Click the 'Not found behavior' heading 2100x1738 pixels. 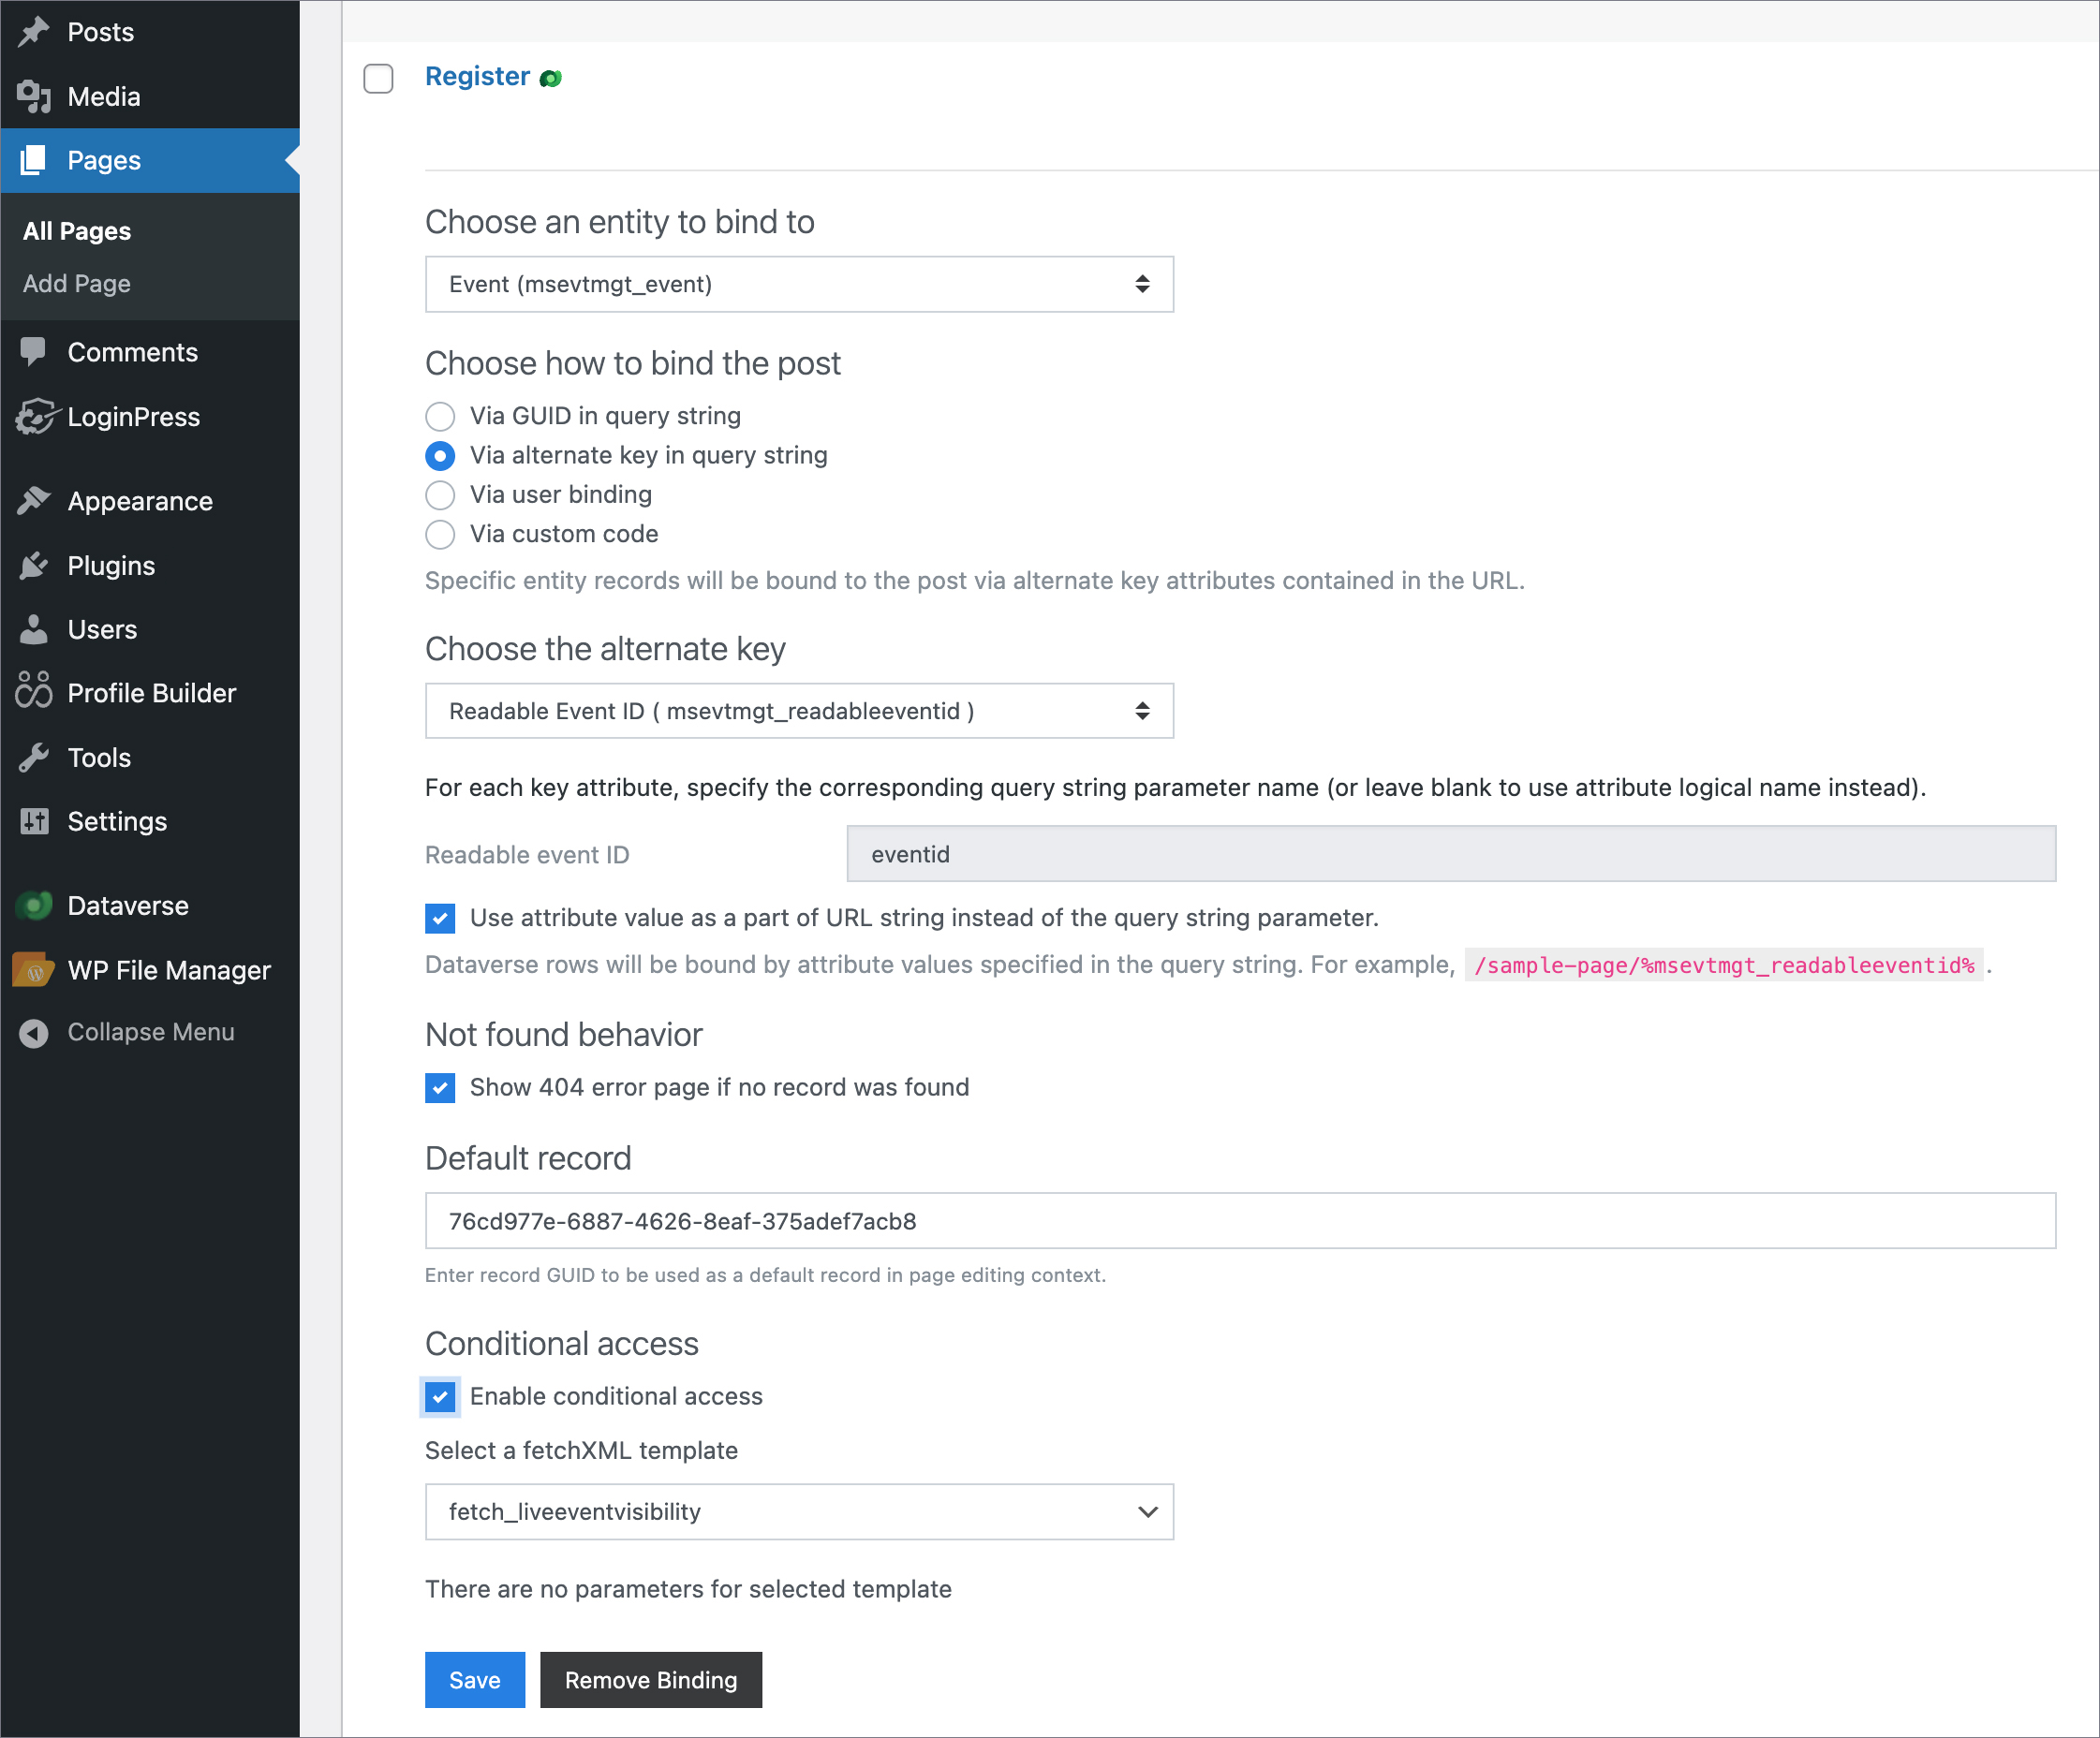pyautogui.click(x=564, y=1035)
